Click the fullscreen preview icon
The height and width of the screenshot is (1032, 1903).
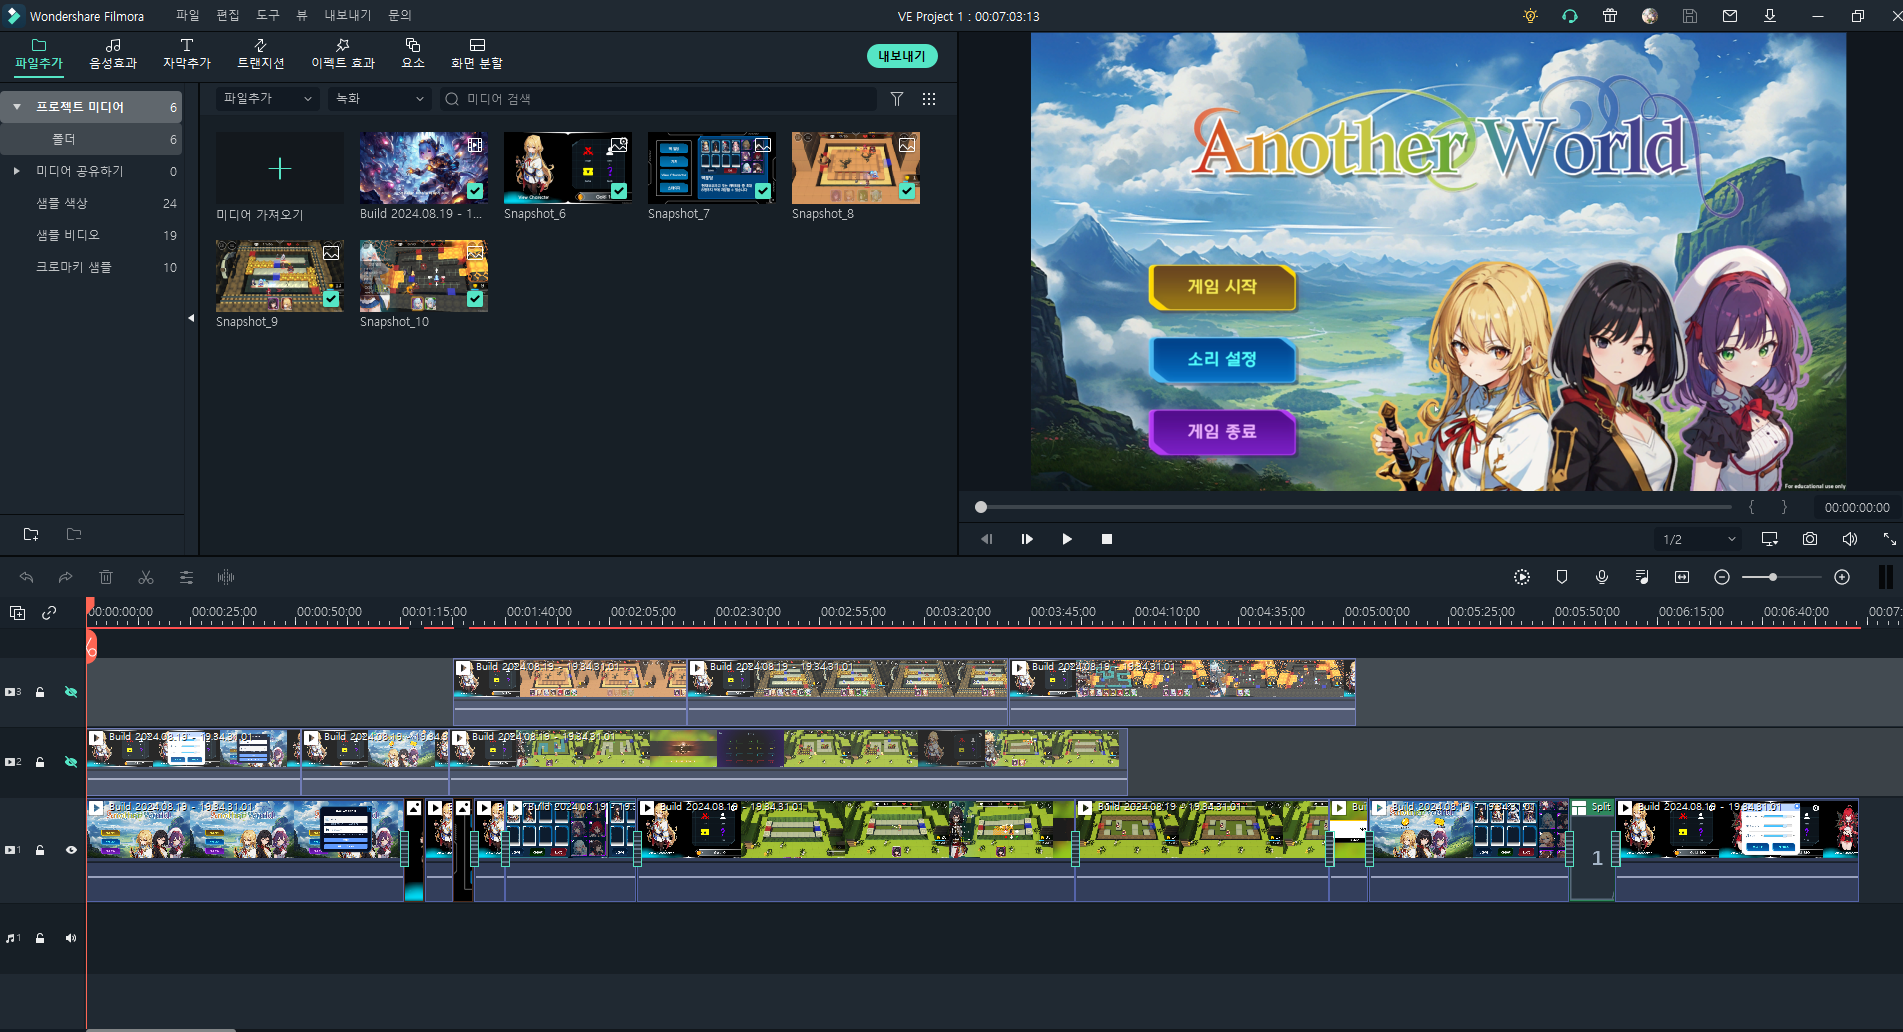tap(1889, 539)
